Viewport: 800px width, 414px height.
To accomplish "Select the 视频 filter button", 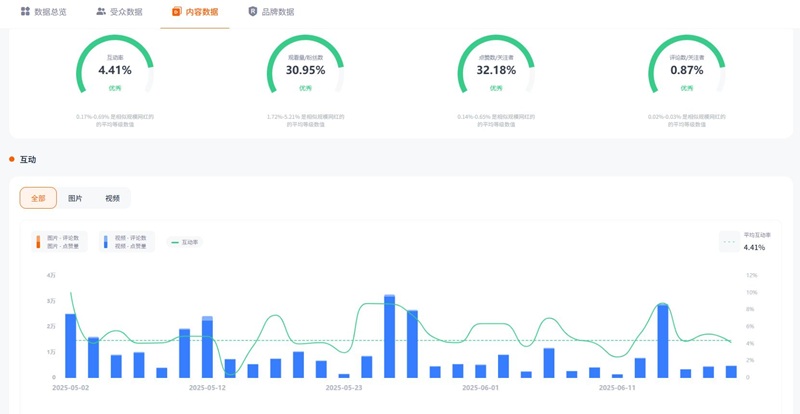I will (112, 198).
